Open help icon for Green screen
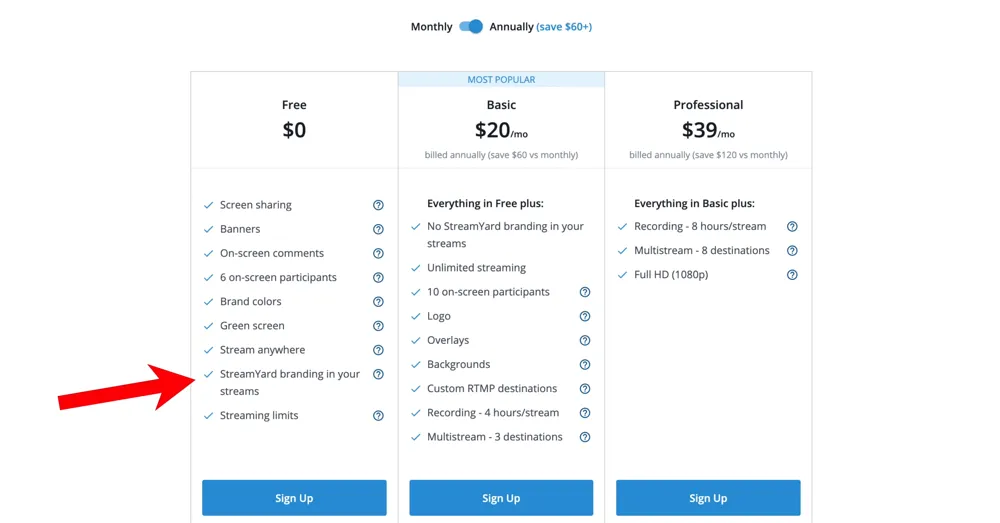Image resolution: width=1000 pixels, height=523 pixels. pyautogui.click(x=378, y=326)
